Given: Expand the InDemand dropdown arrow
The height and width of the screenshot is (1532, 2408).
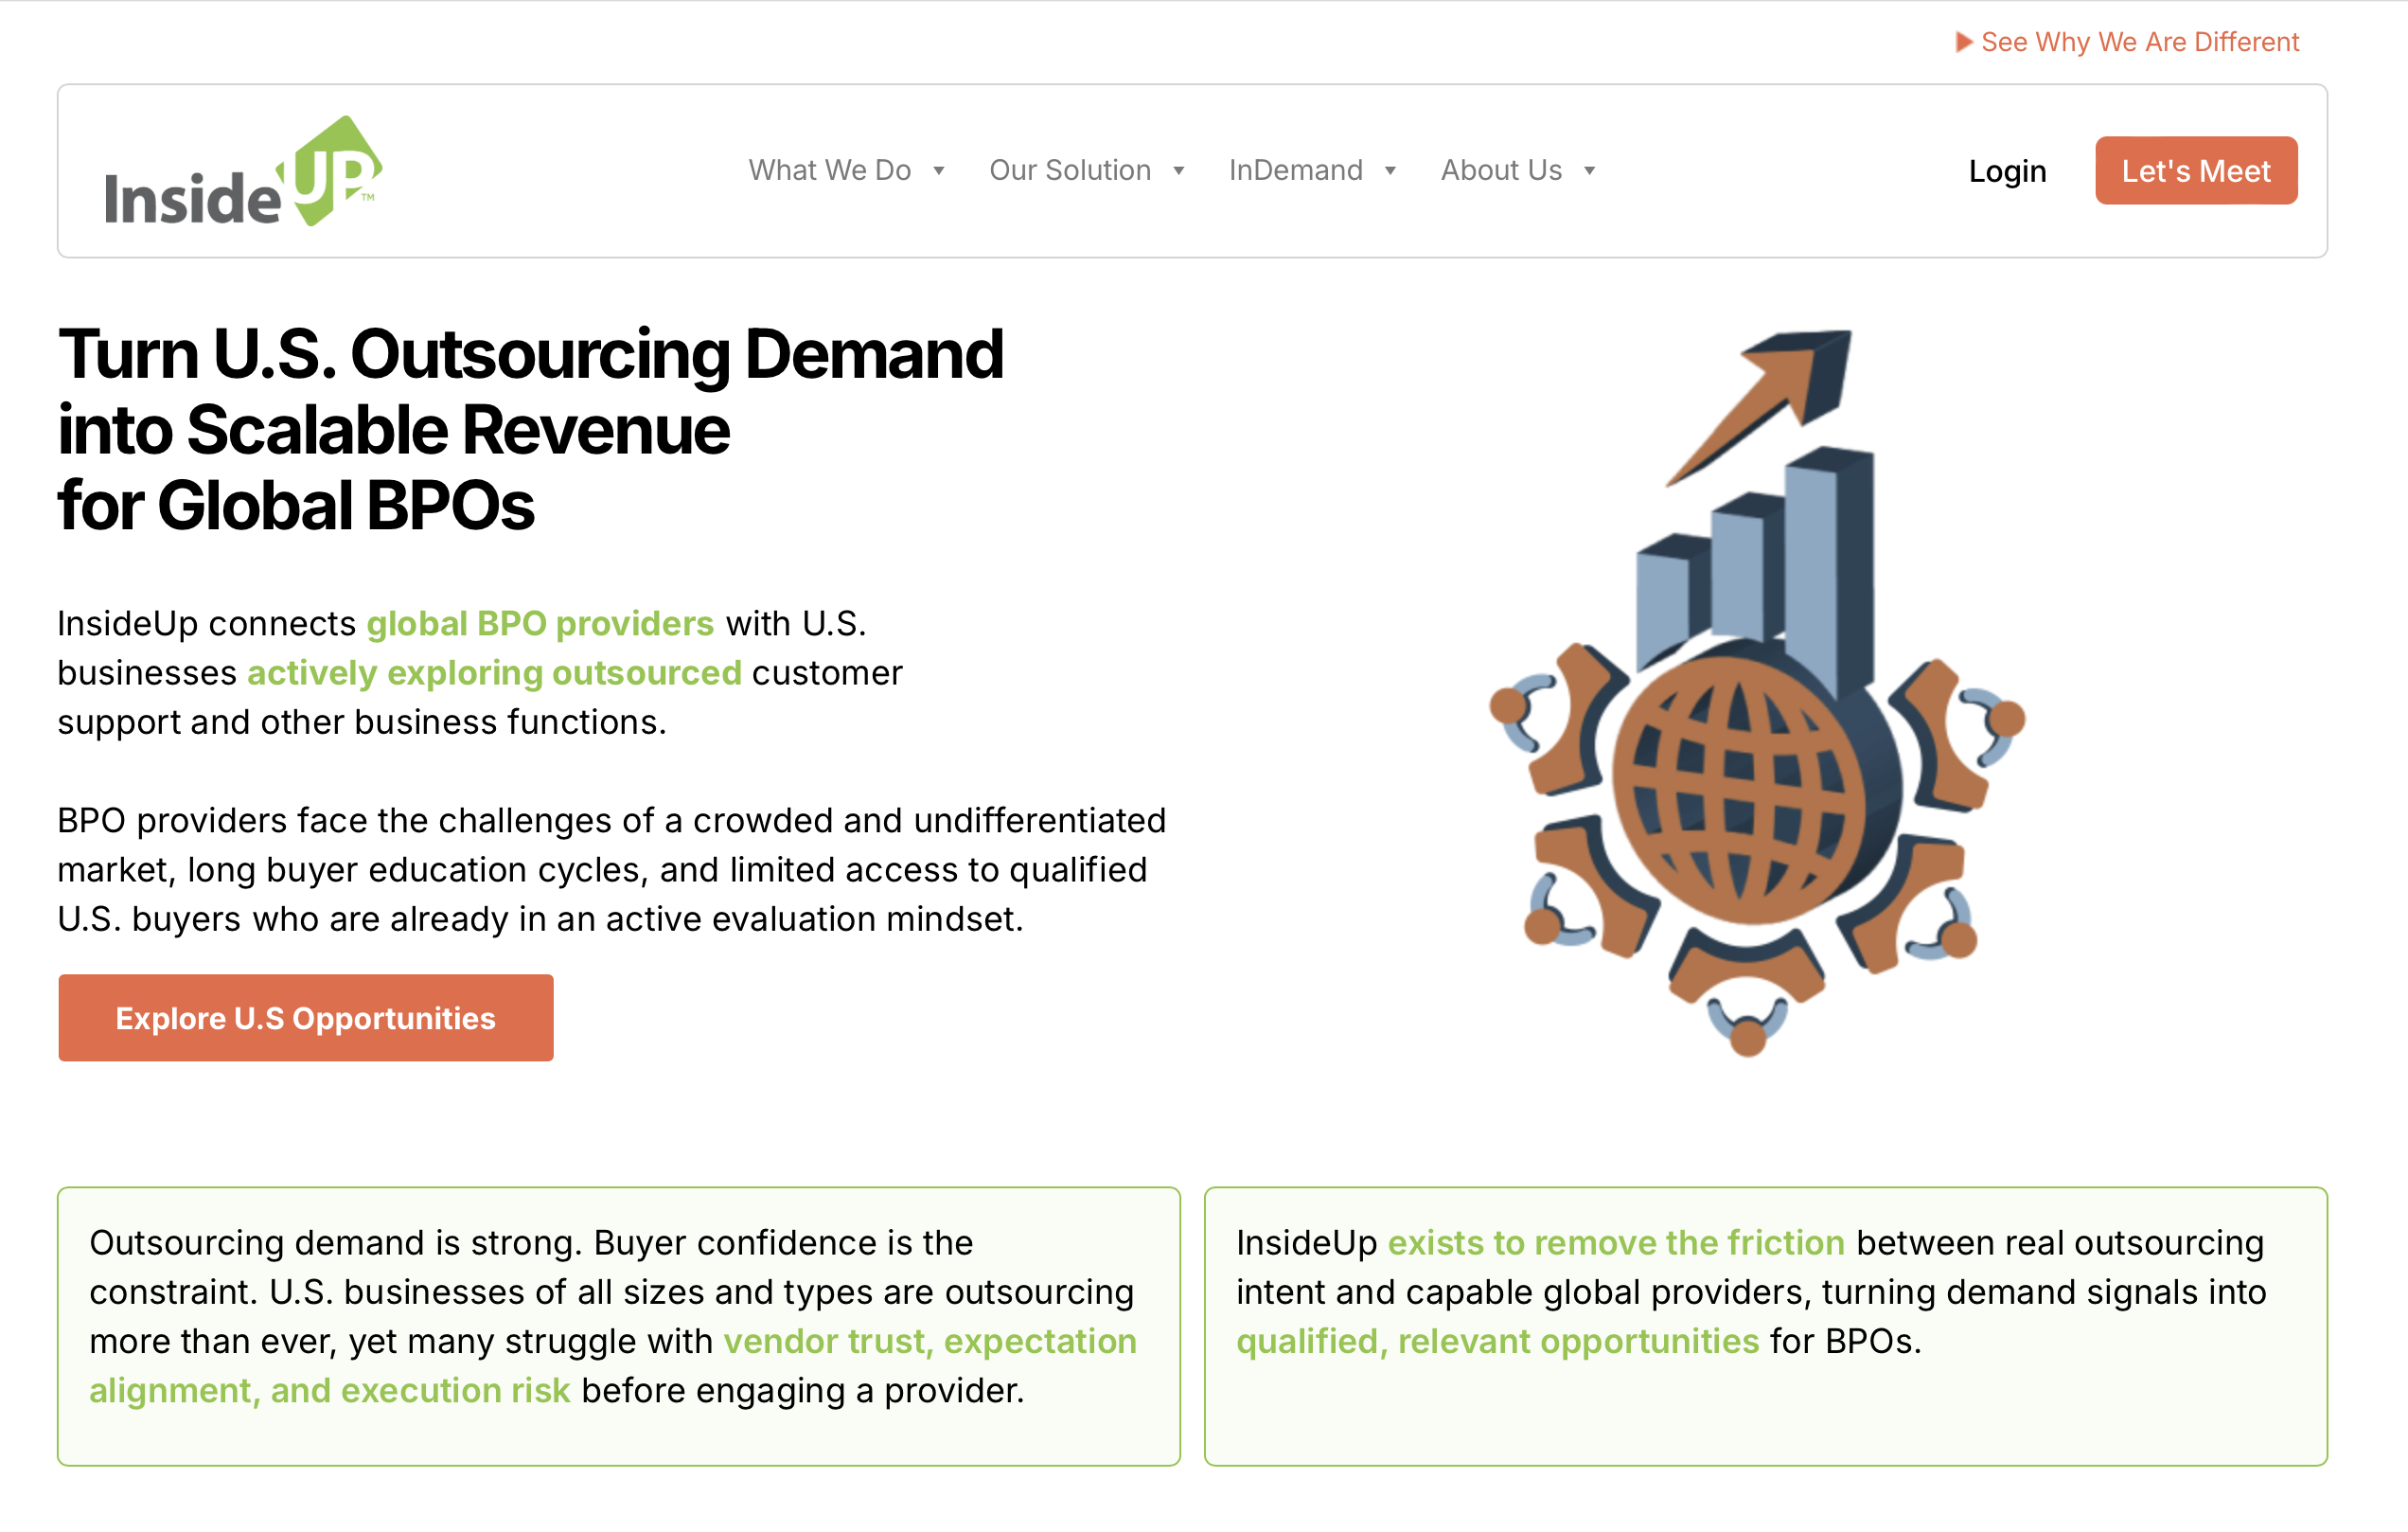Looking at the screenshot, I should point(1390,171).
